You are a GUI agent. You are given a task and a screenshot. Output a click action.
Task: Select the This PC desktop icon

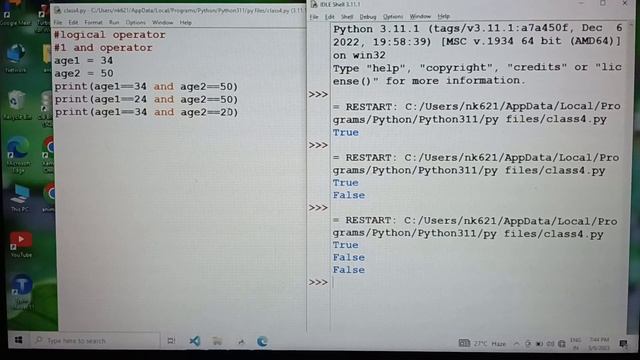pyautogui.click(x=19, y=198)
